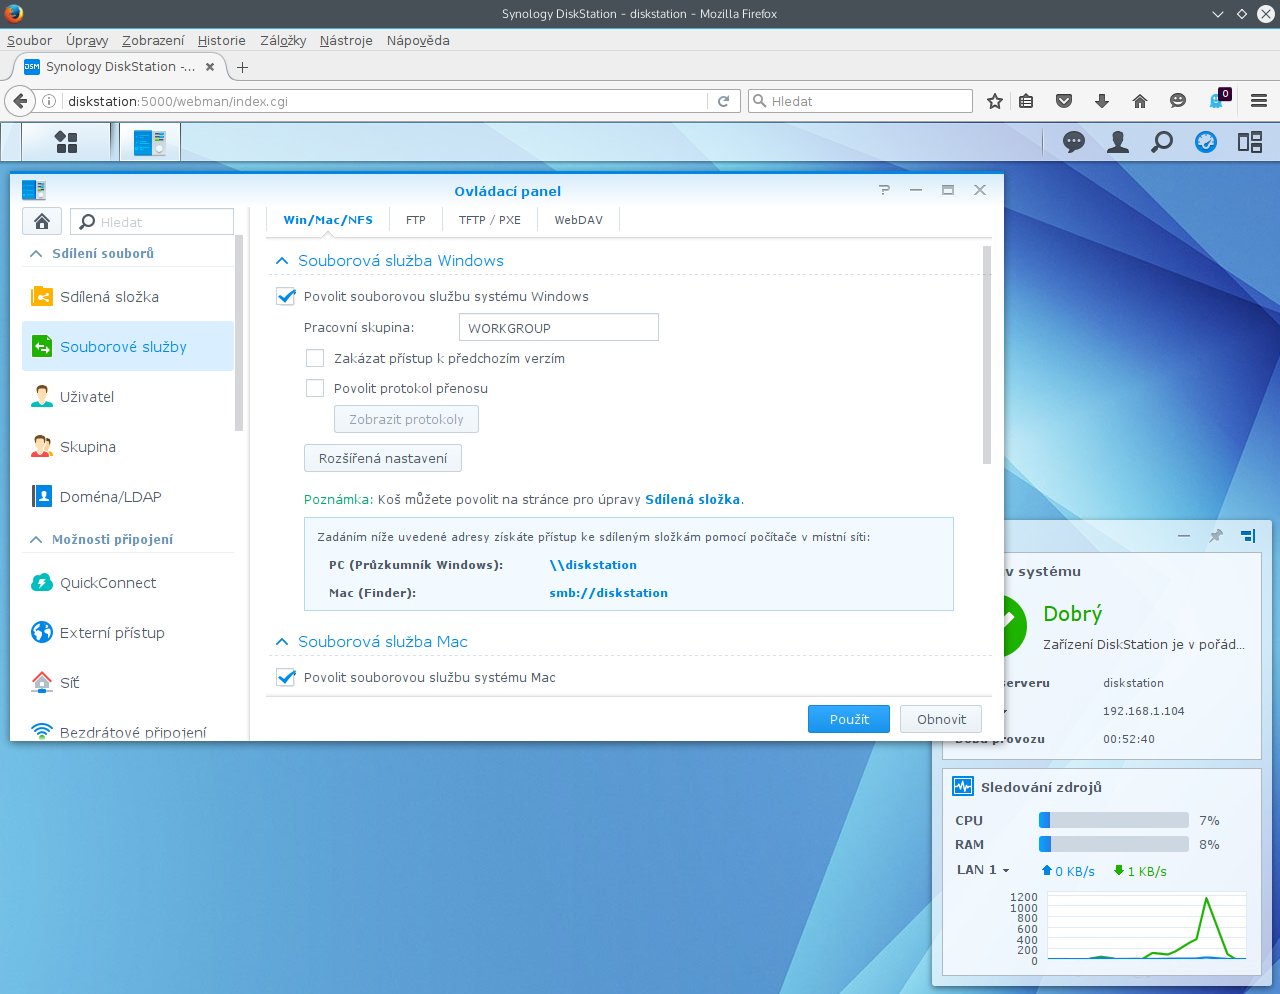1280x994 pixels.
Task: Click the Control Panel Hledat search field
Action: pyautogui.click(x=152, y=222)
